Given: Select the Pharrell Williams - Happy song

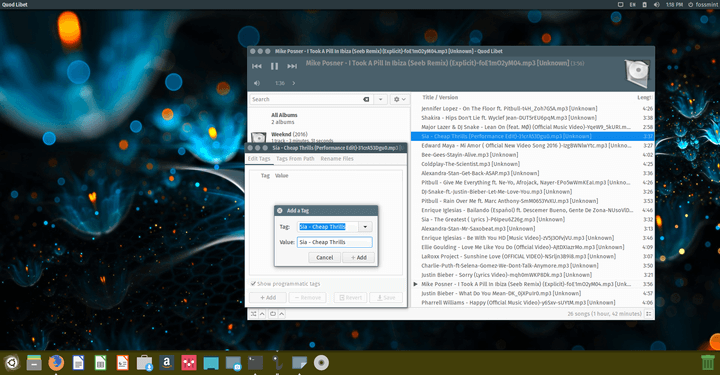Looking at the screenshot, I should pos(532,302).
